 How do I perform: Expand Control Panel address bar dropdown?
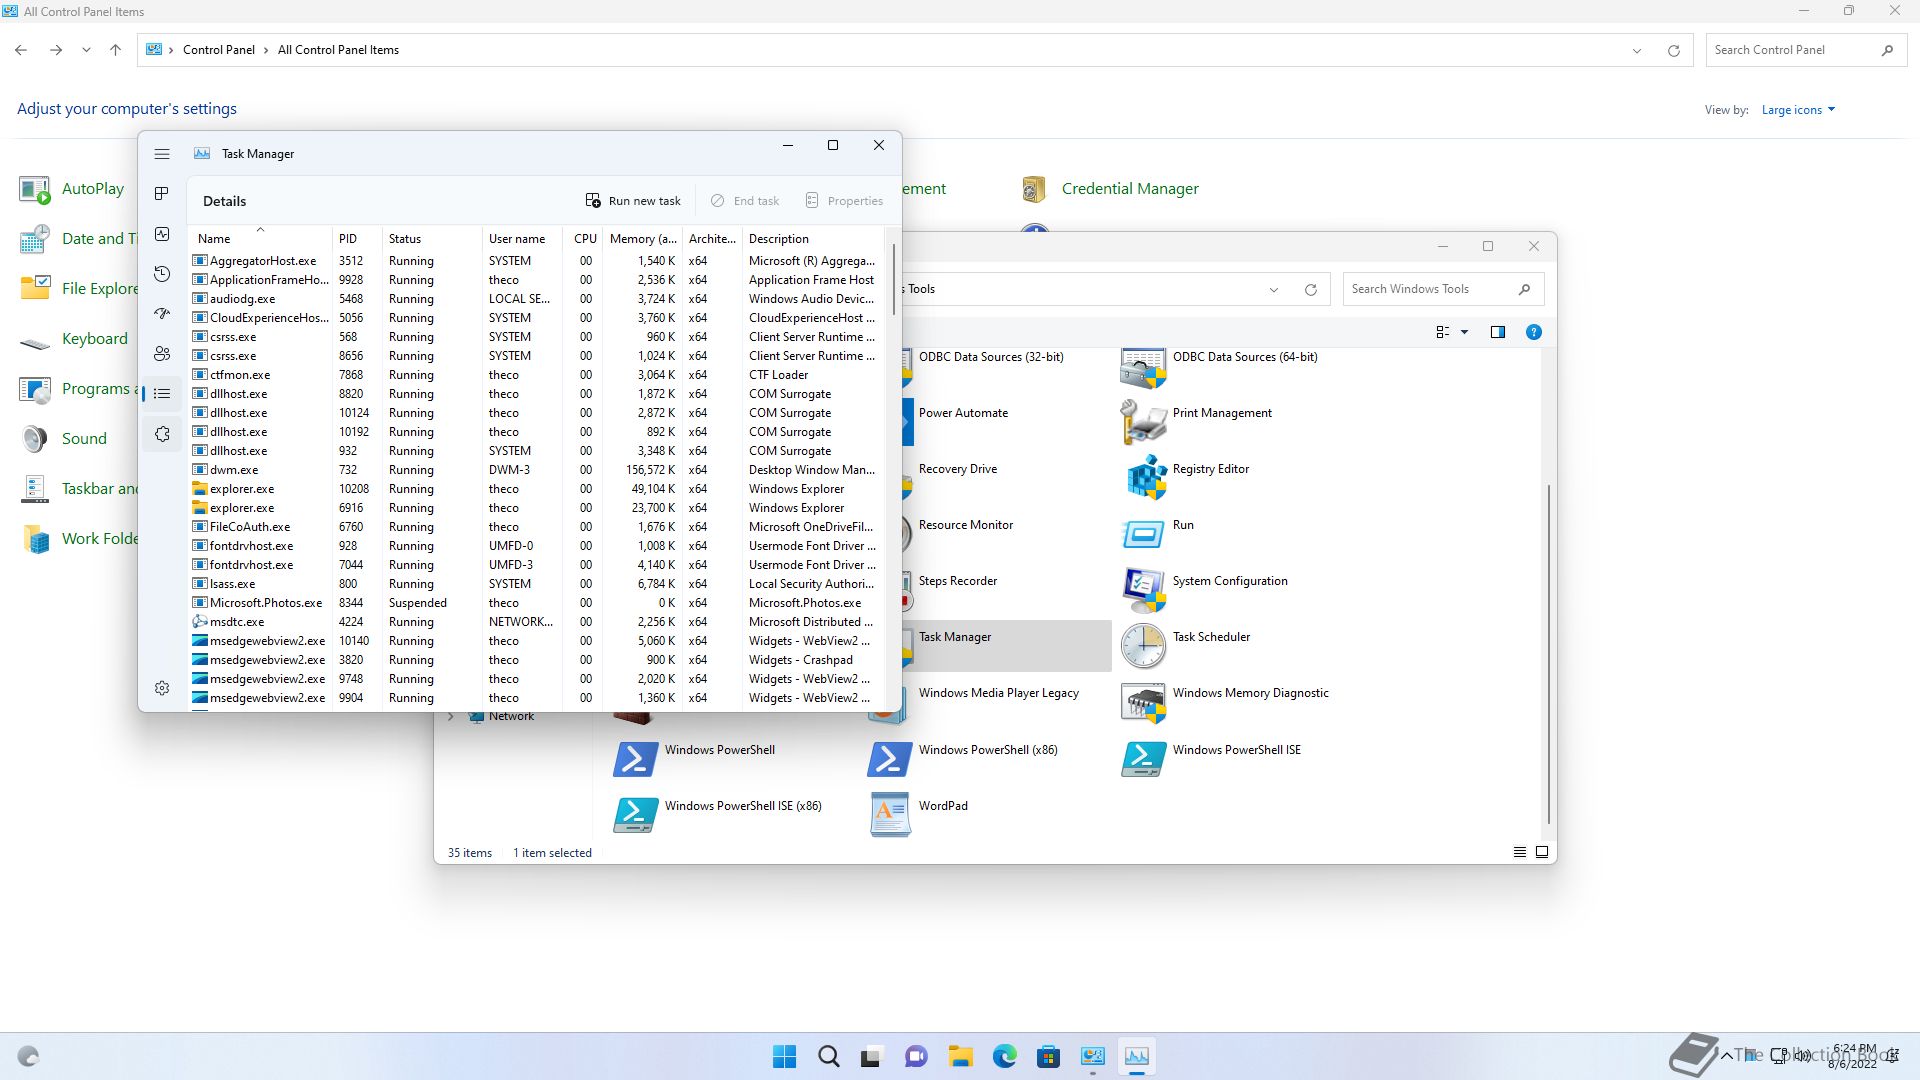click(1636, 50)
